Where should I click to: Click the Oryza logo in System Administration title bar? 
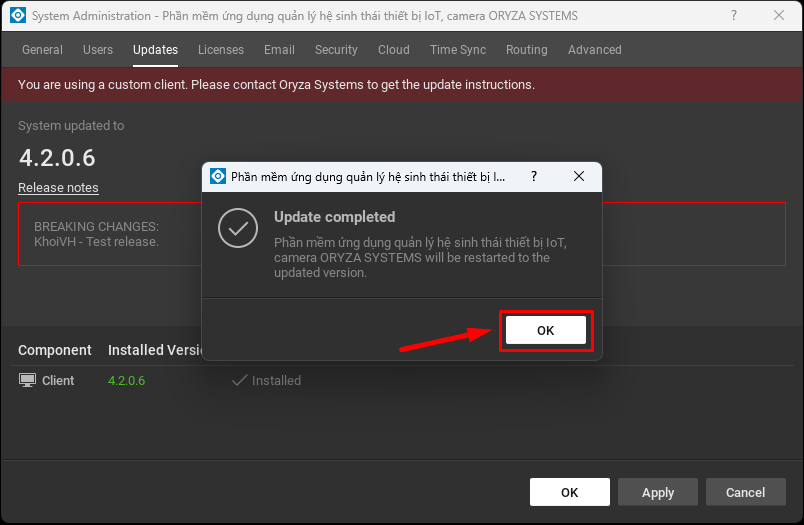(18, 15)
